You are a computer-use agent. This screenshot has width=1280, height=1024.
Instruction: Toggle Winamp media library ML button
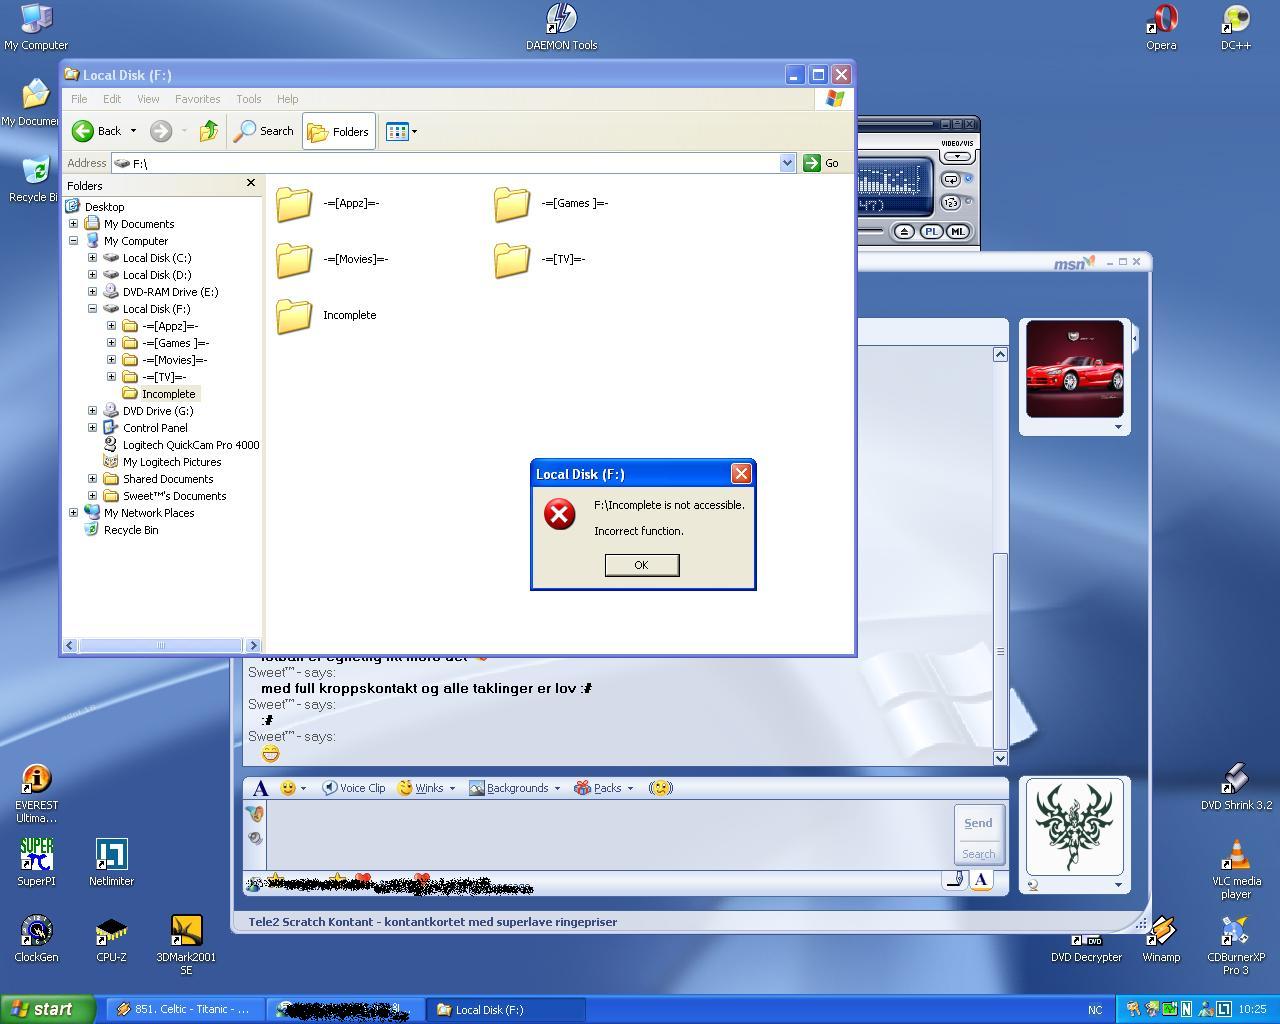(x=957, y=231)
